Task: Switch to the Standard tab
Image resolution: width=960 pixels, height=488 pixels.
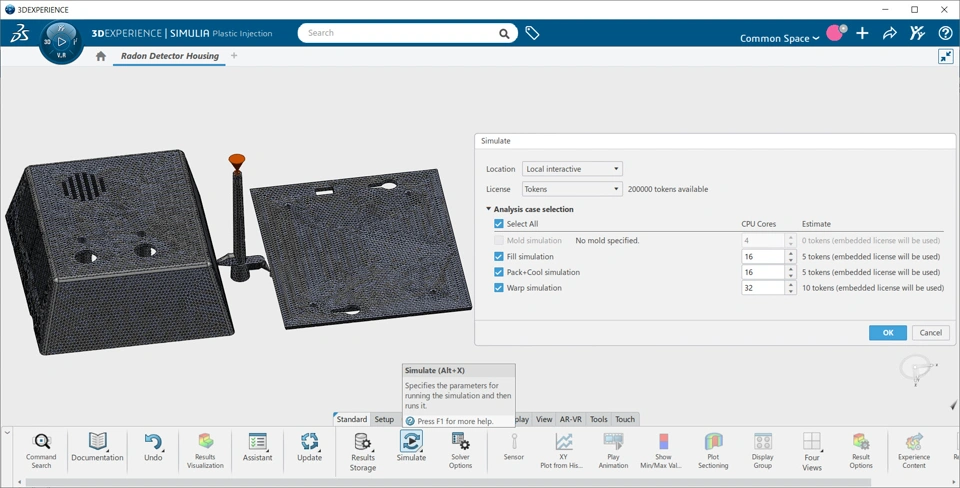Action: coord(351,419)
